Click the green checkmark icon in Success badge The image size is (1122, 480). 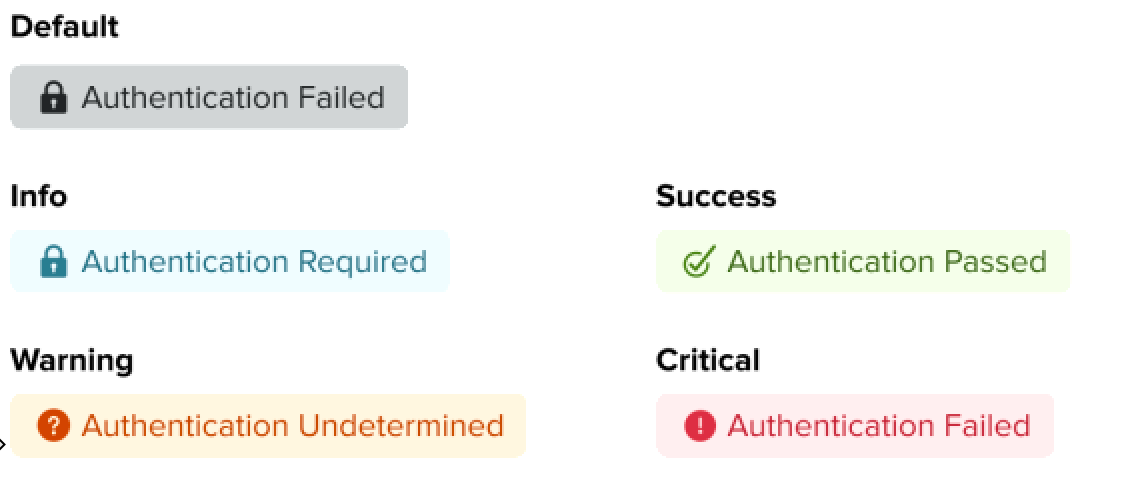tap(698, 262)
